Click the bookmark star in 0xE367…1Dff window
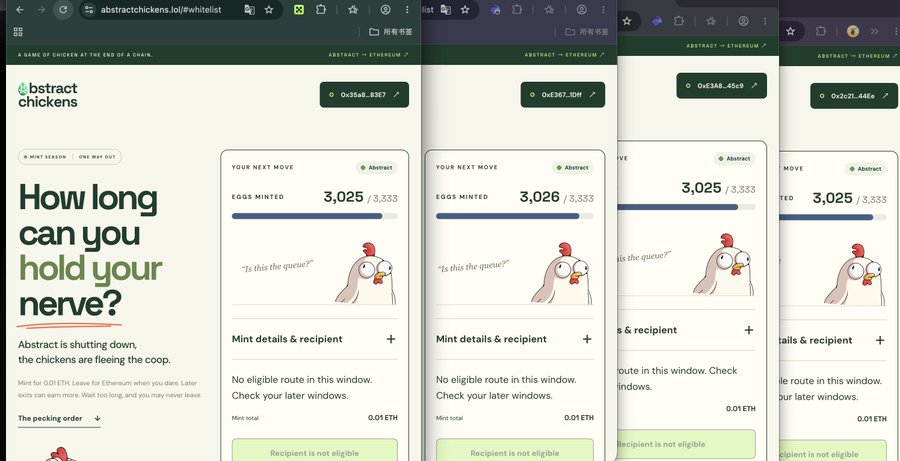This screenshot has height=461, width=900. coord(465,10)
